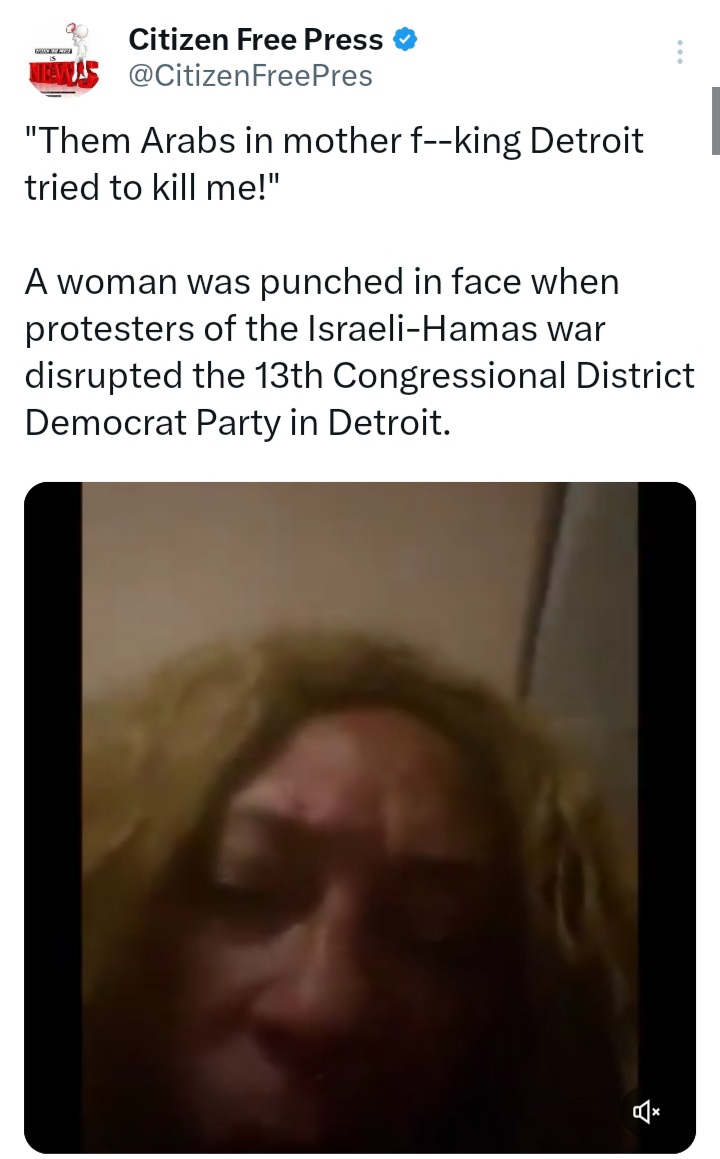Click the text "13th Congressional District"
Image resolution: width=720 pixels, height=1159 pixels.
(473, 375)
